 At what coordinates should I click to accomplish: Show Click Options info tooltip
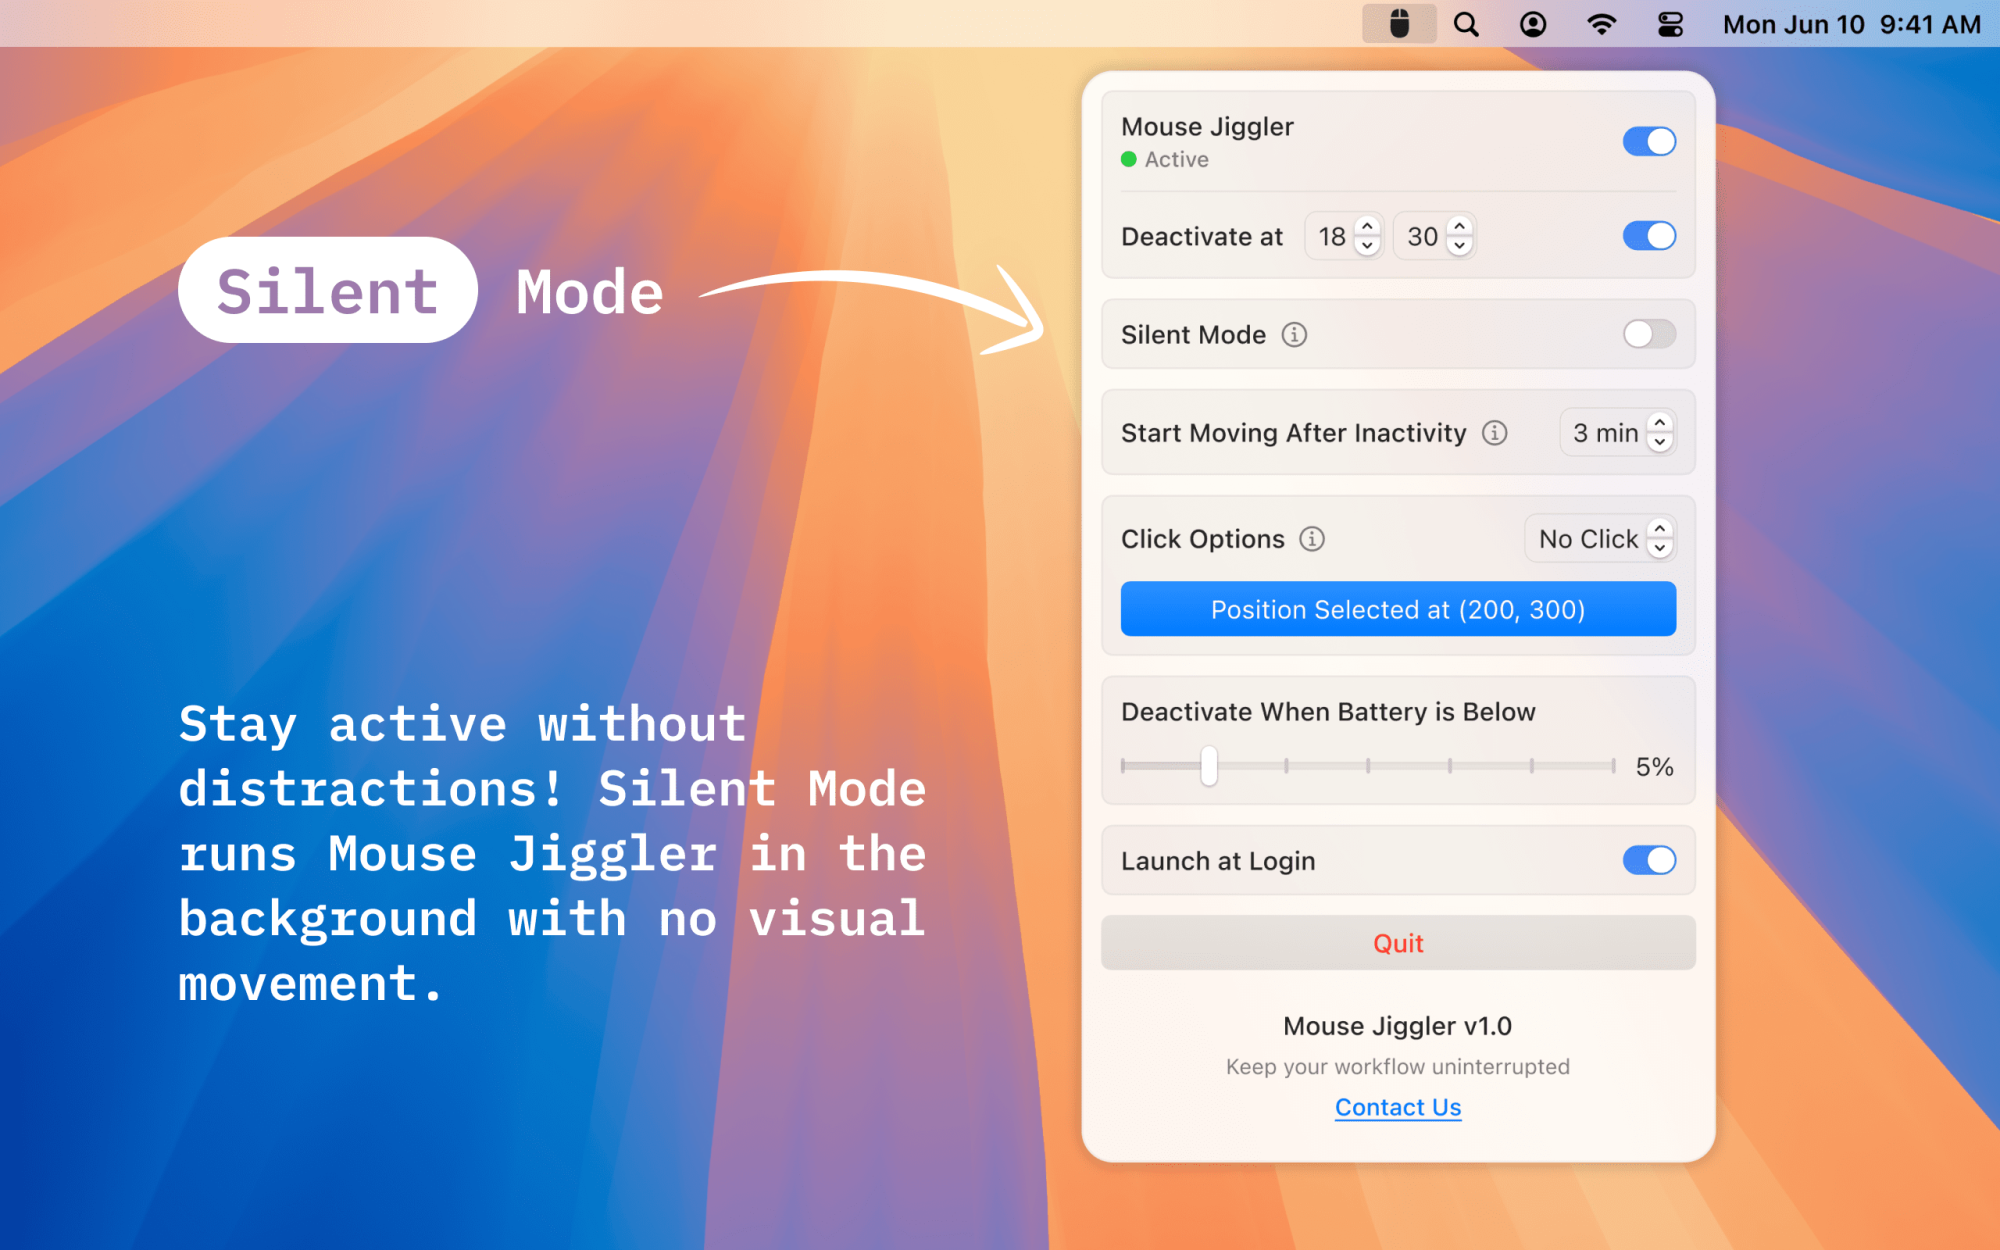[1312, 539]
